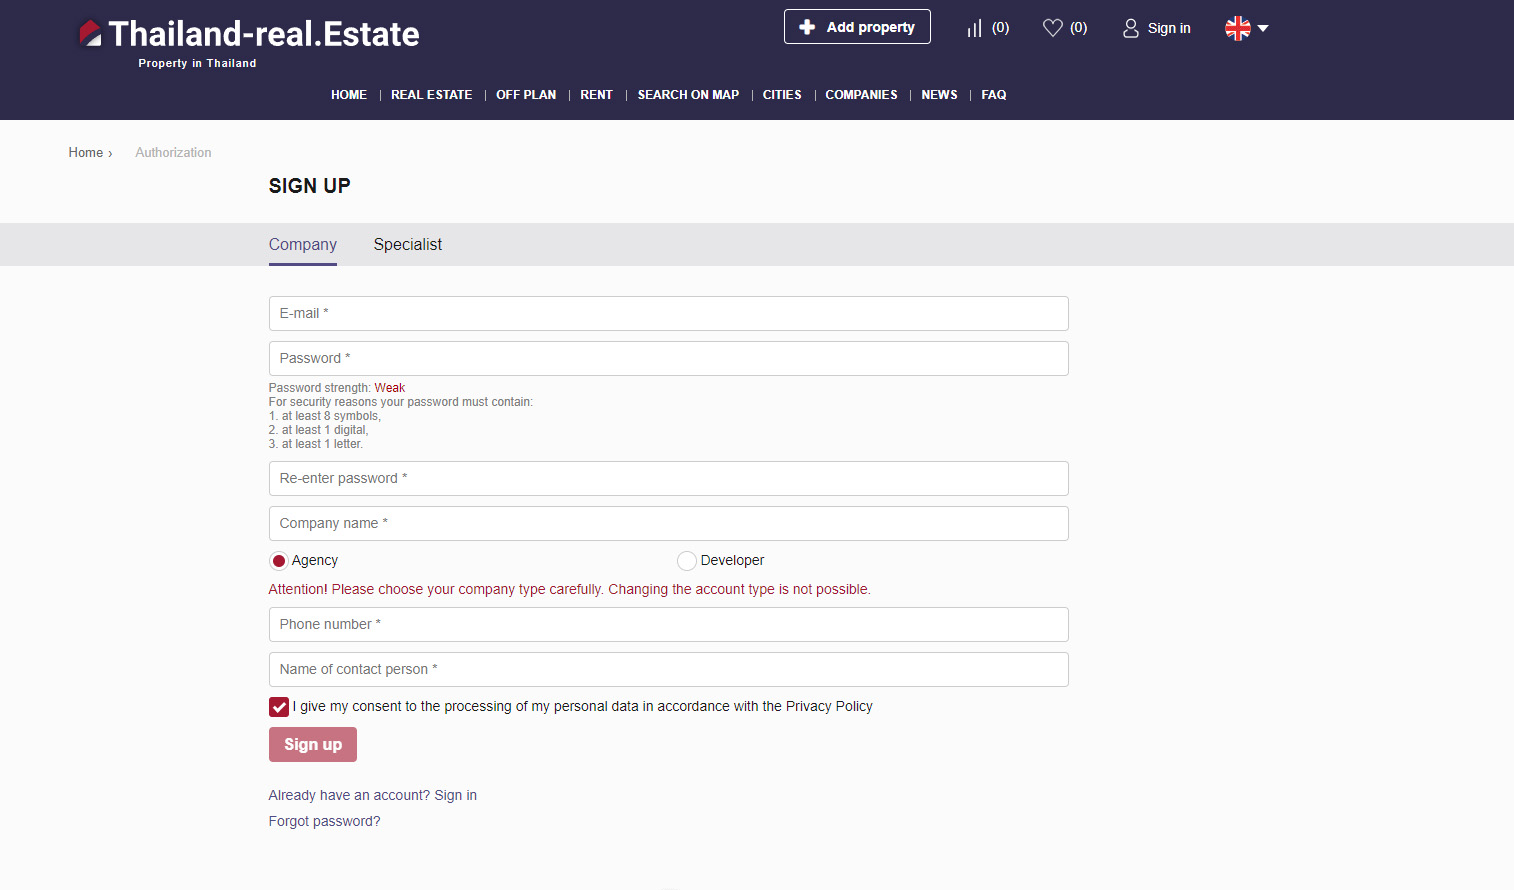Image resolution: width=1514 pixels, height=890 pixels.
Task: Open the OFF PLAN menu item
Action: pos(526,95)
